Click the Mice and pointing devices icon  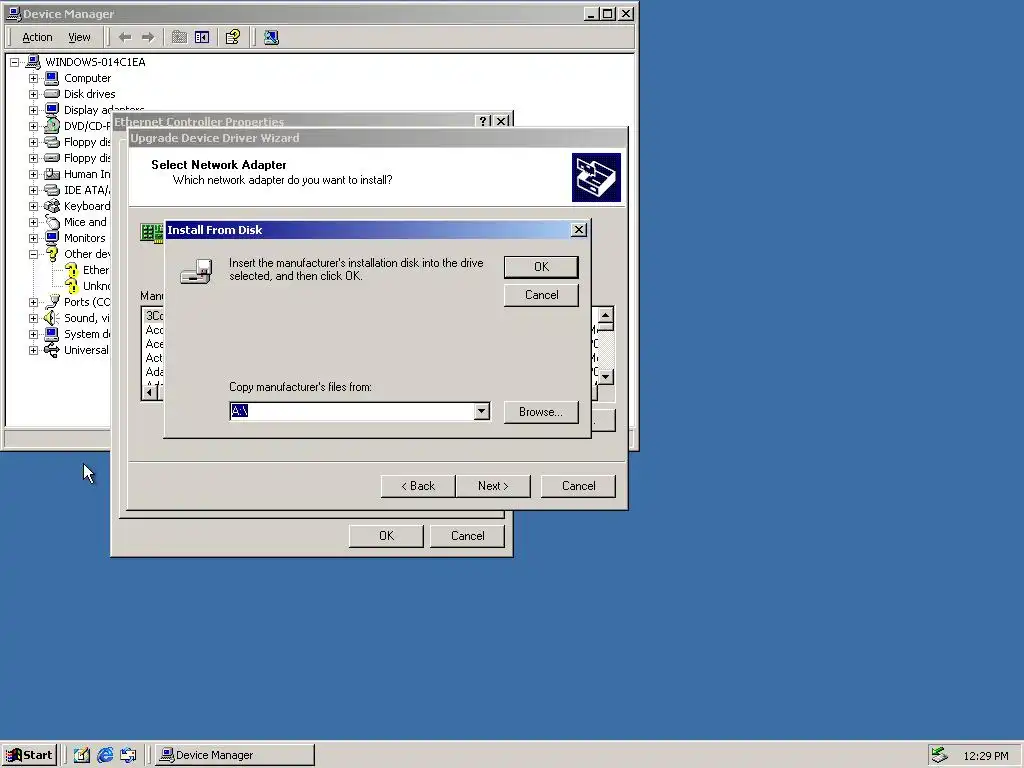pyautogui.click(x=52, y=222)
